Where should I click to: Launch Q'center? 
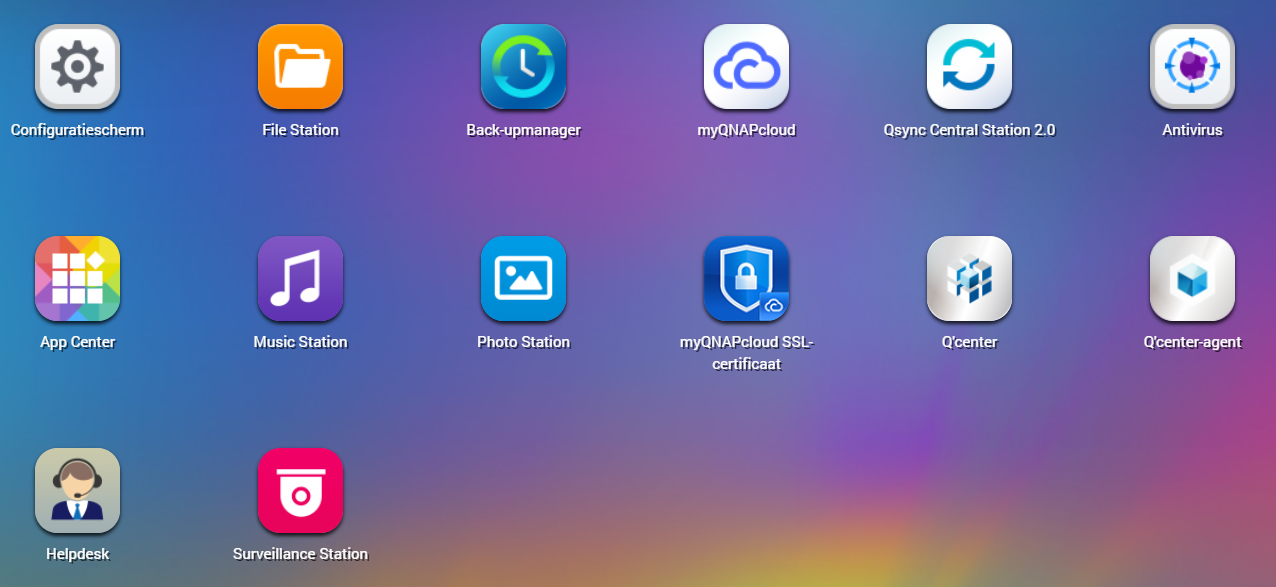click(x=969, y=279)
